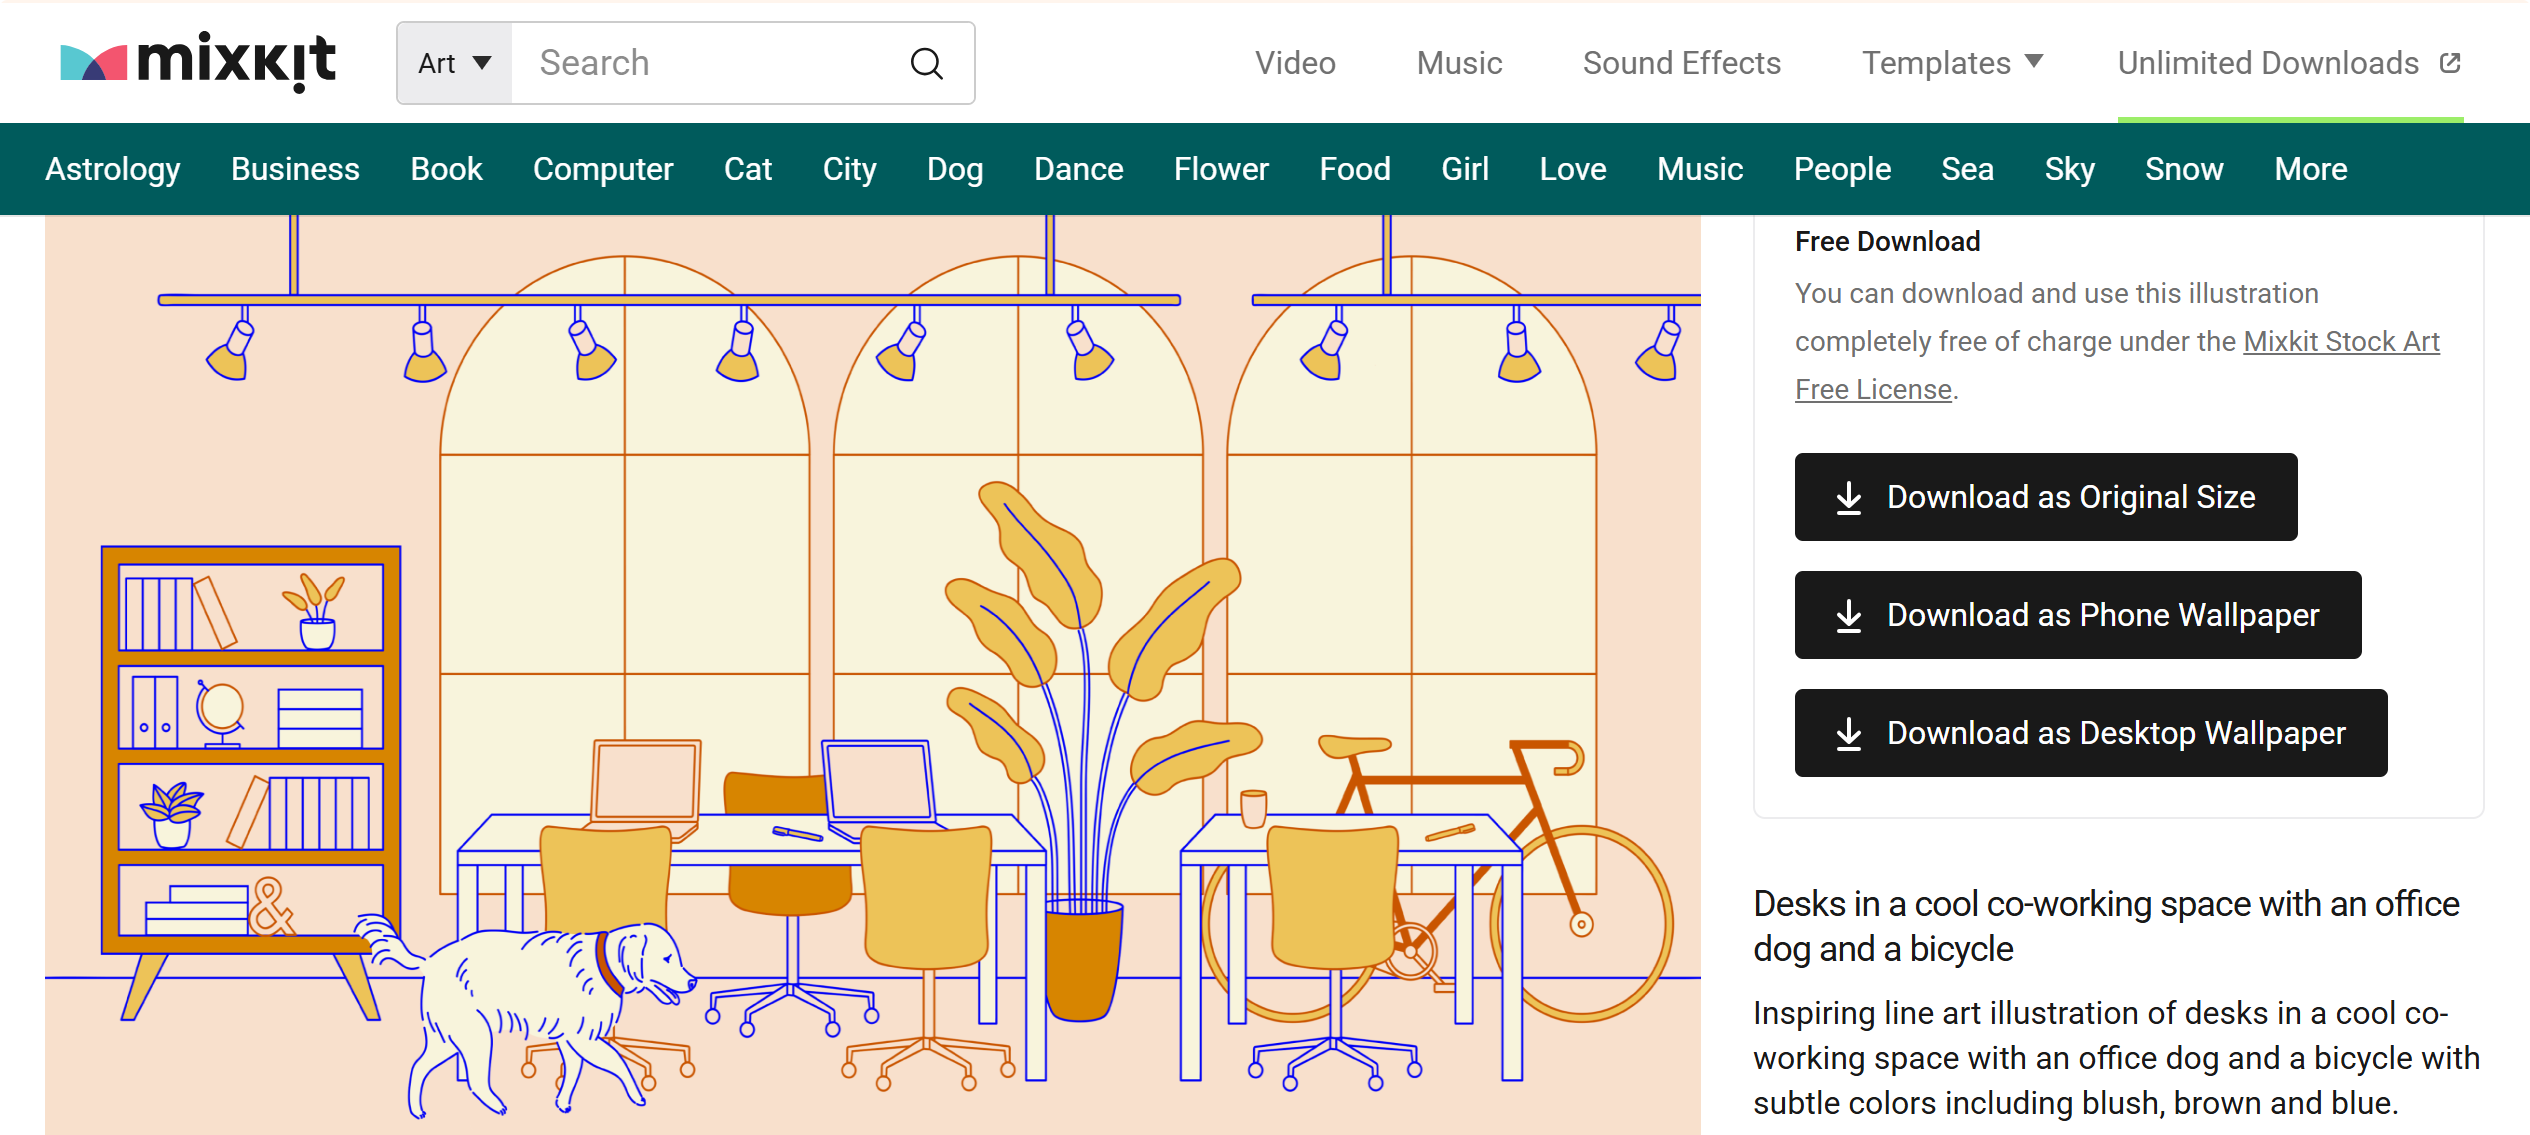This screenshot has height=1135, width=2530.
Task: Click the magnifying glass search icon
Action: (926, 64)
